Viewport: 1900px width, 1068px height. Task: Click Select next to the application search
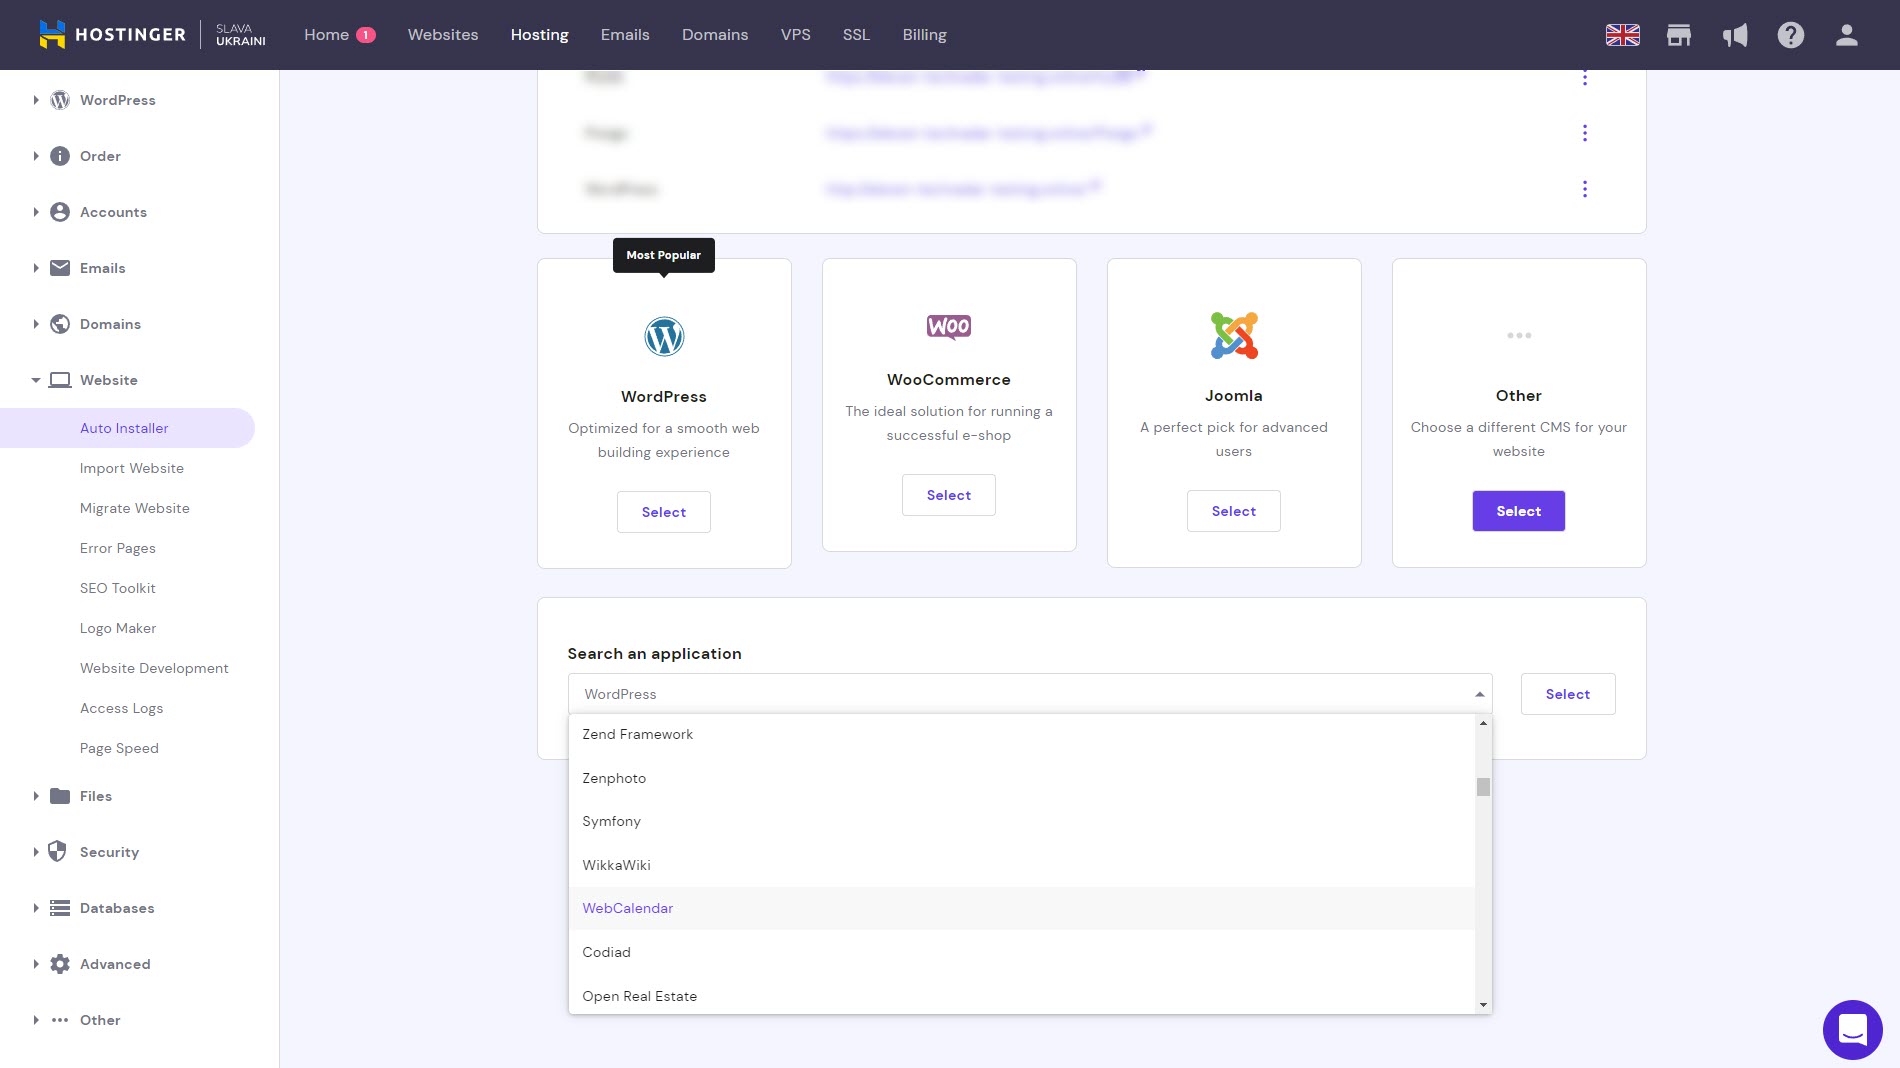[1568, 694]
